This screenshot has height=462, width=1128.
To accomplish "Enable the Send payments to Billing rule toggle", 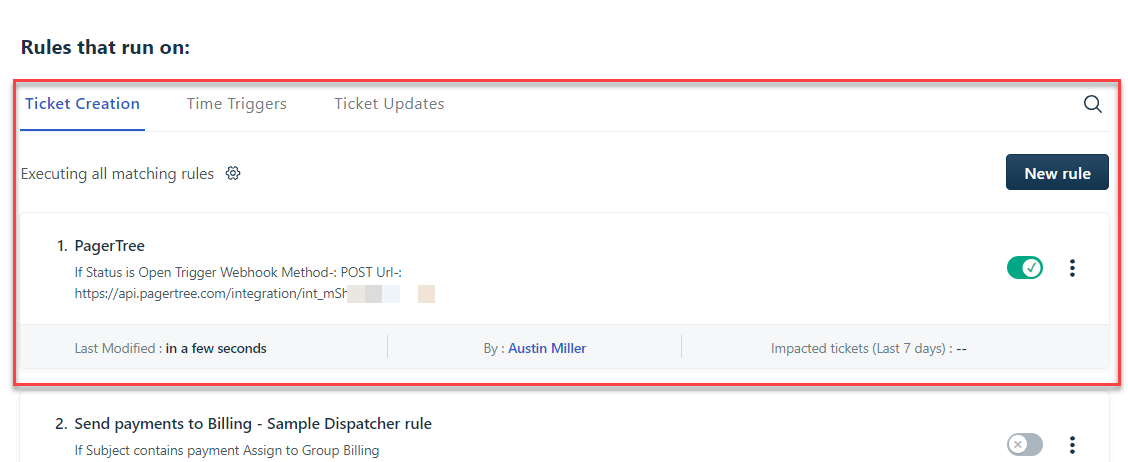I will [1024, 444].
